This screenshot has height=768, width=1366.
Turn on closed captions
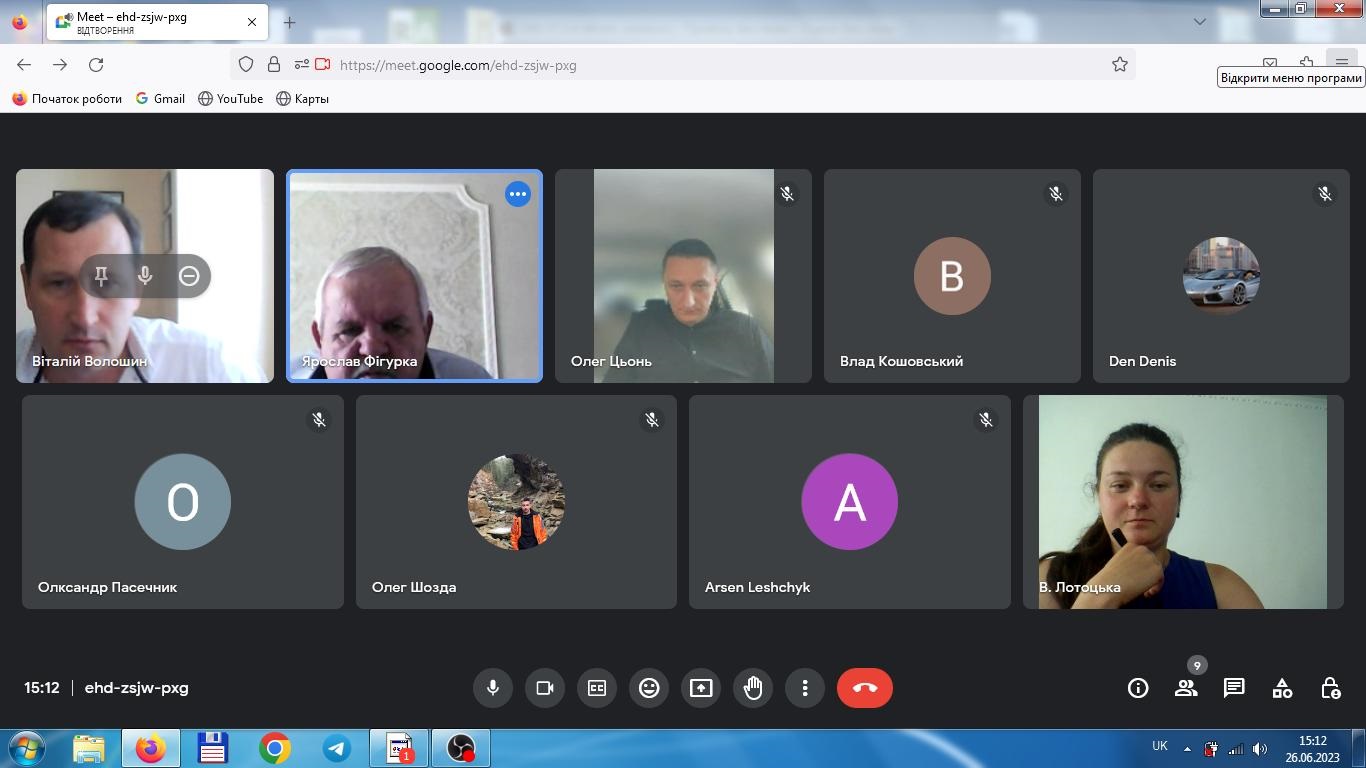coord(597,688)
